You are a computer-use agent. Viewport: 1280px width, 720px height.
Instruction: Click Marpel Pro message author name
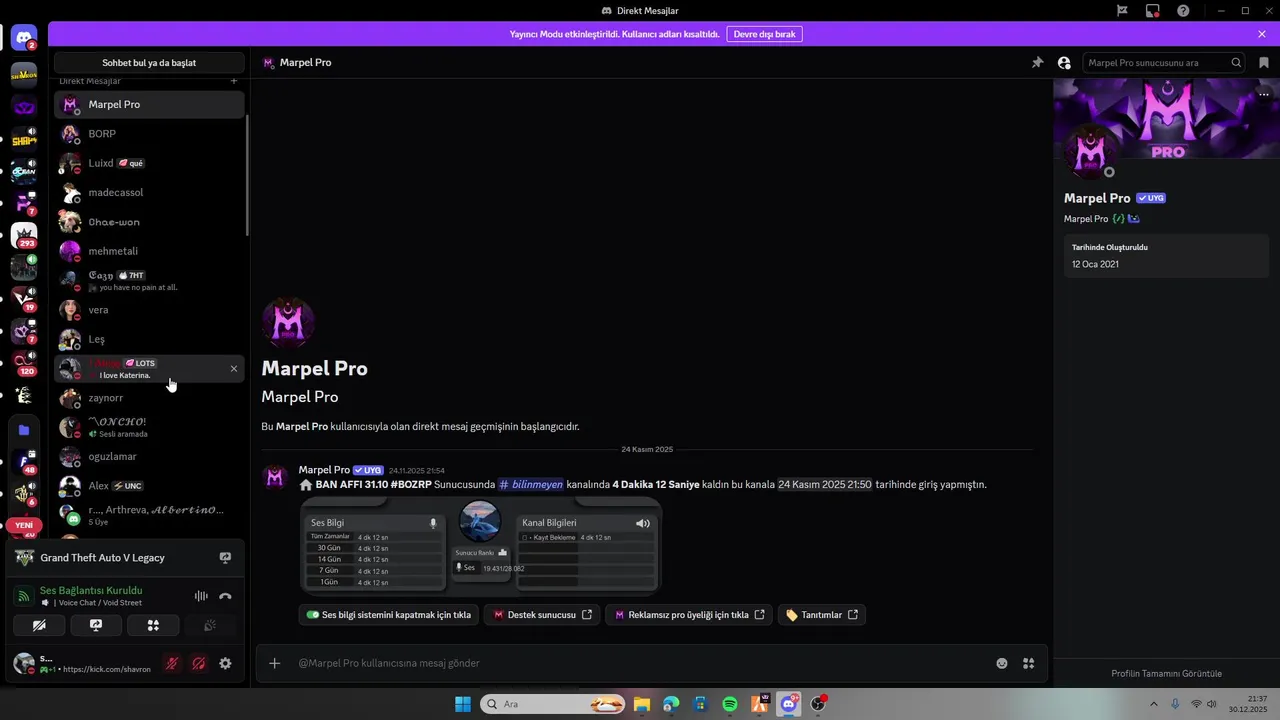324,470
